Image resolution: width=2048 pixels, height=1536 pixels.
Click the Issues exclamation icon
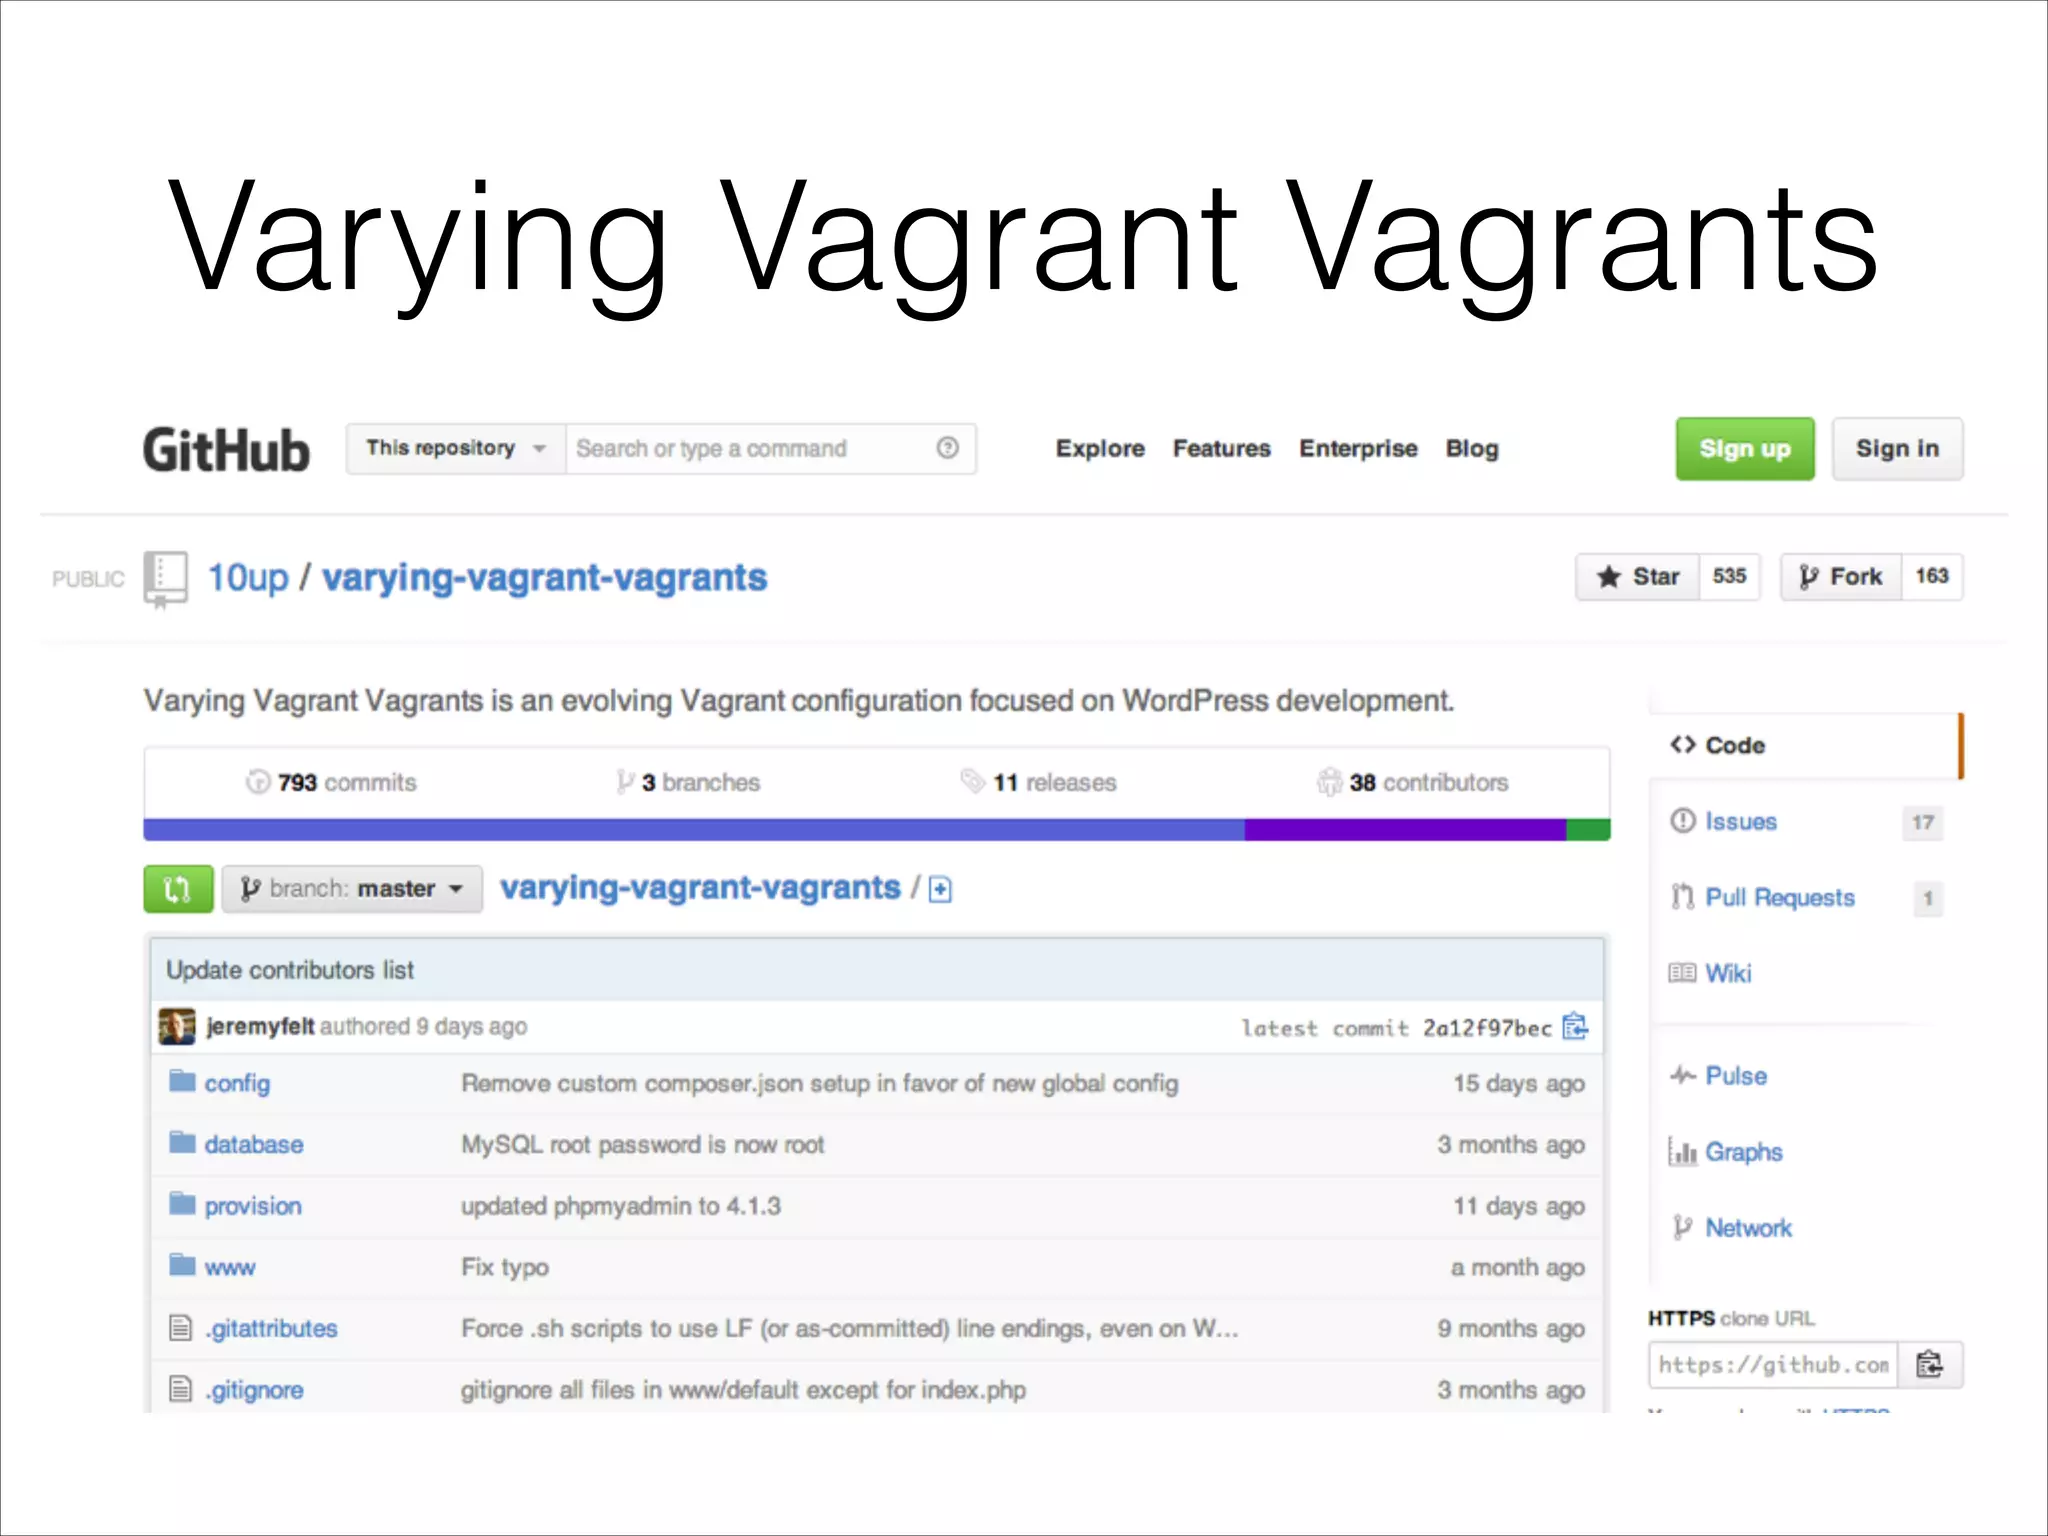click(1683, 821)
